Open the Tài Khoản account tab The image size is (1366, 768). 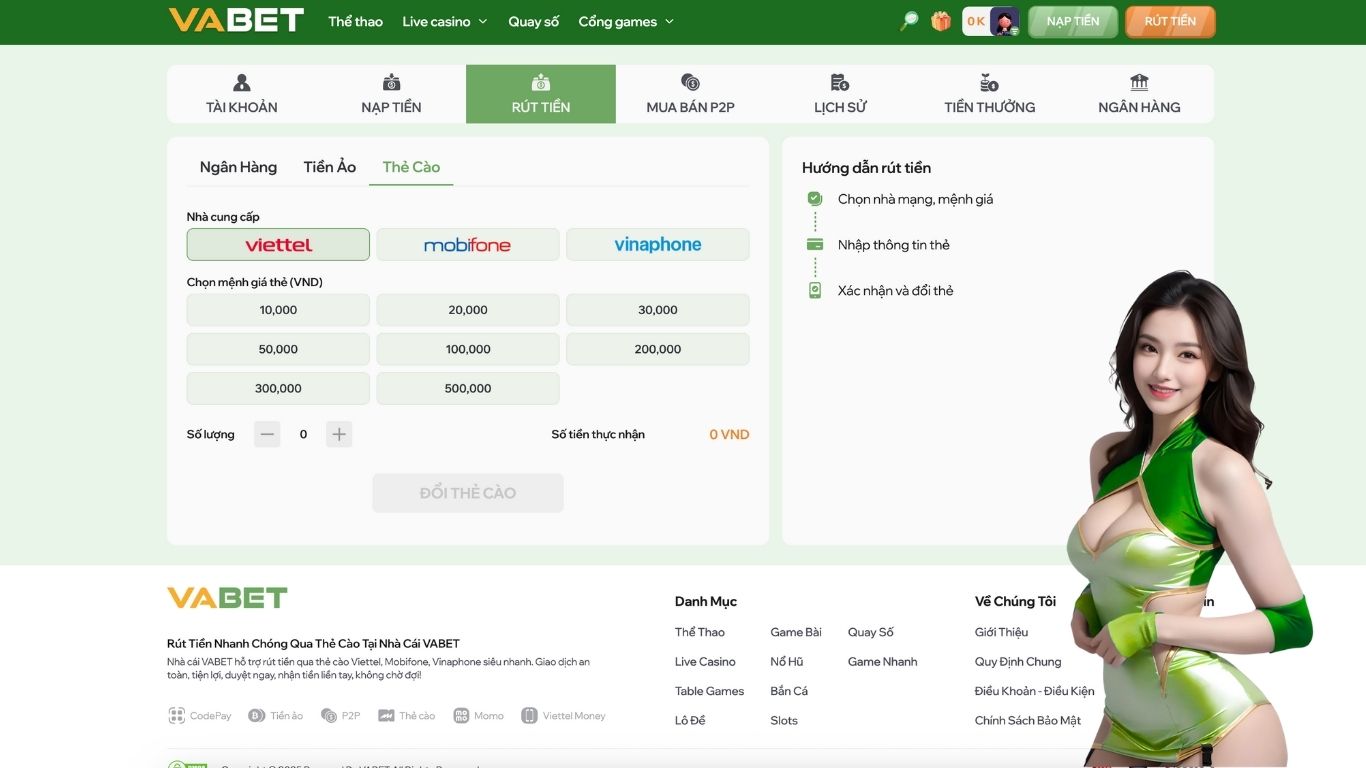tap(242, 95)
